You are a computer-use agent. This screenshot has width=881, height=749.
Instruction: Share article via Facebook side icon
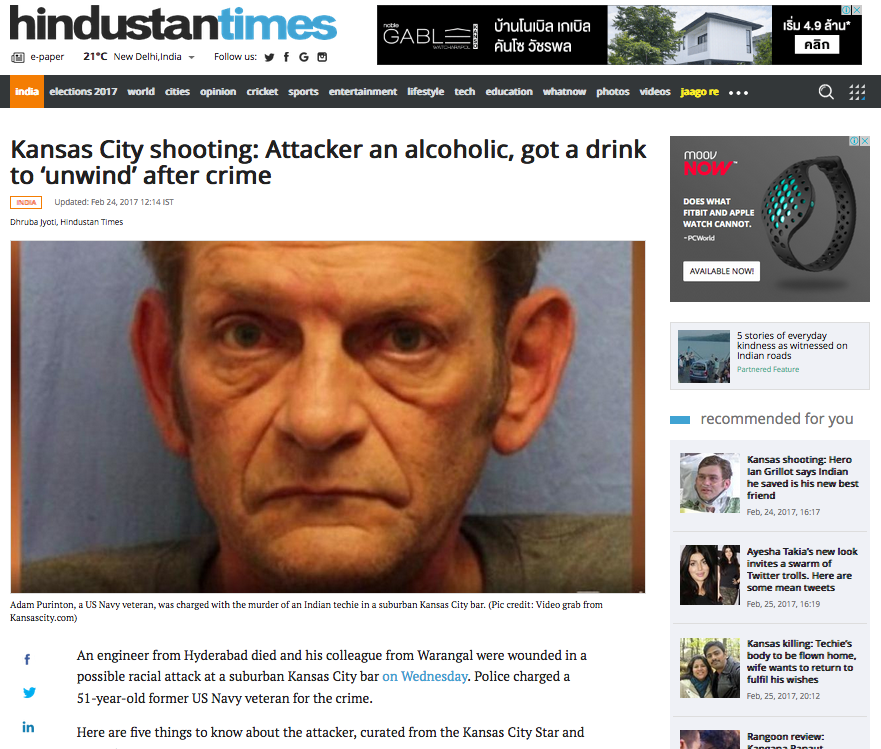pyautogui.click(x=27, y=659)
